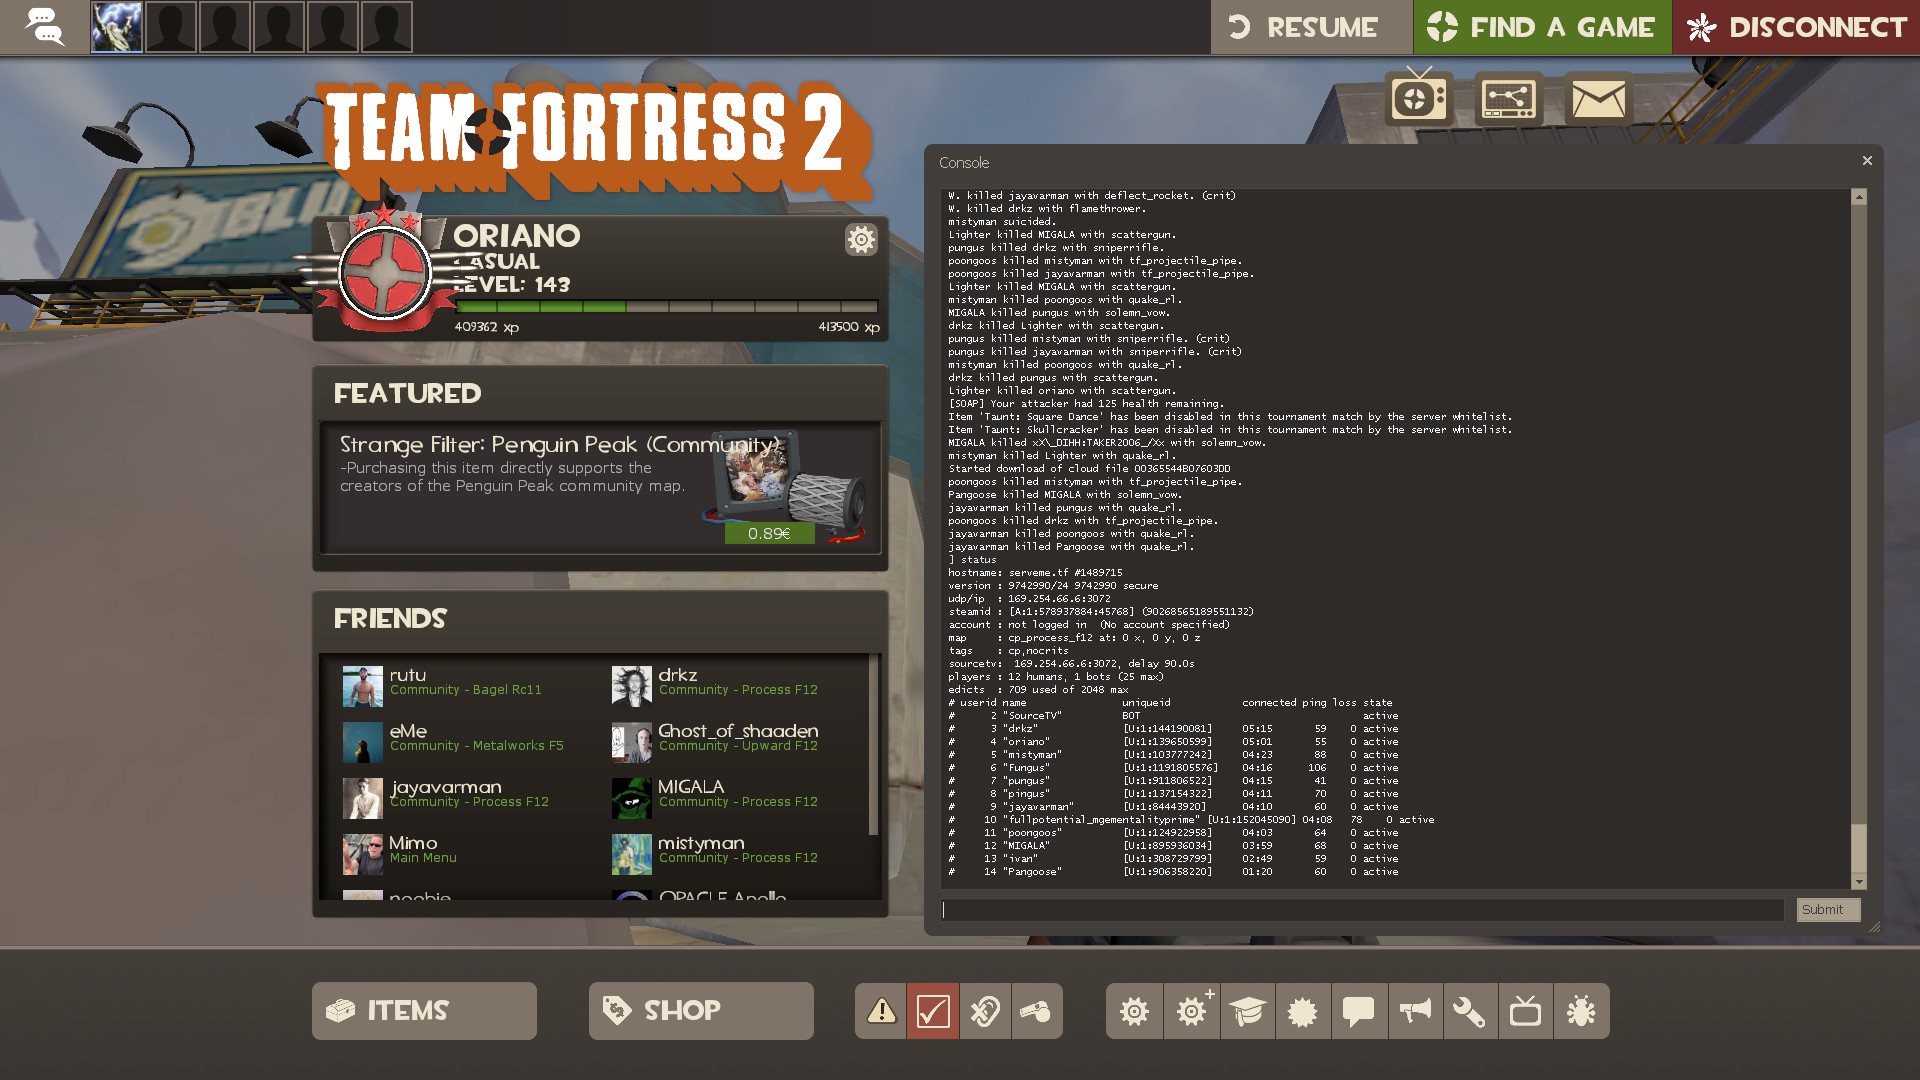Click the 0.89€ price button
1920x1080 pixels.
(769, 534)
